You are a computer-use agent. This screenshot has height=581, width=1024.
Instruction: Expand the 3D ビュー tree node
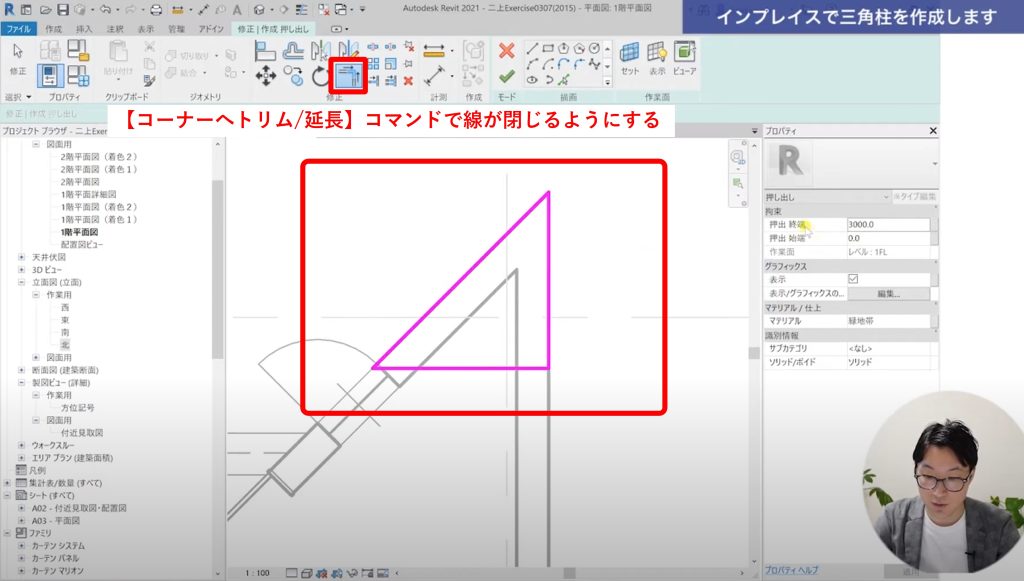(22, 270)
